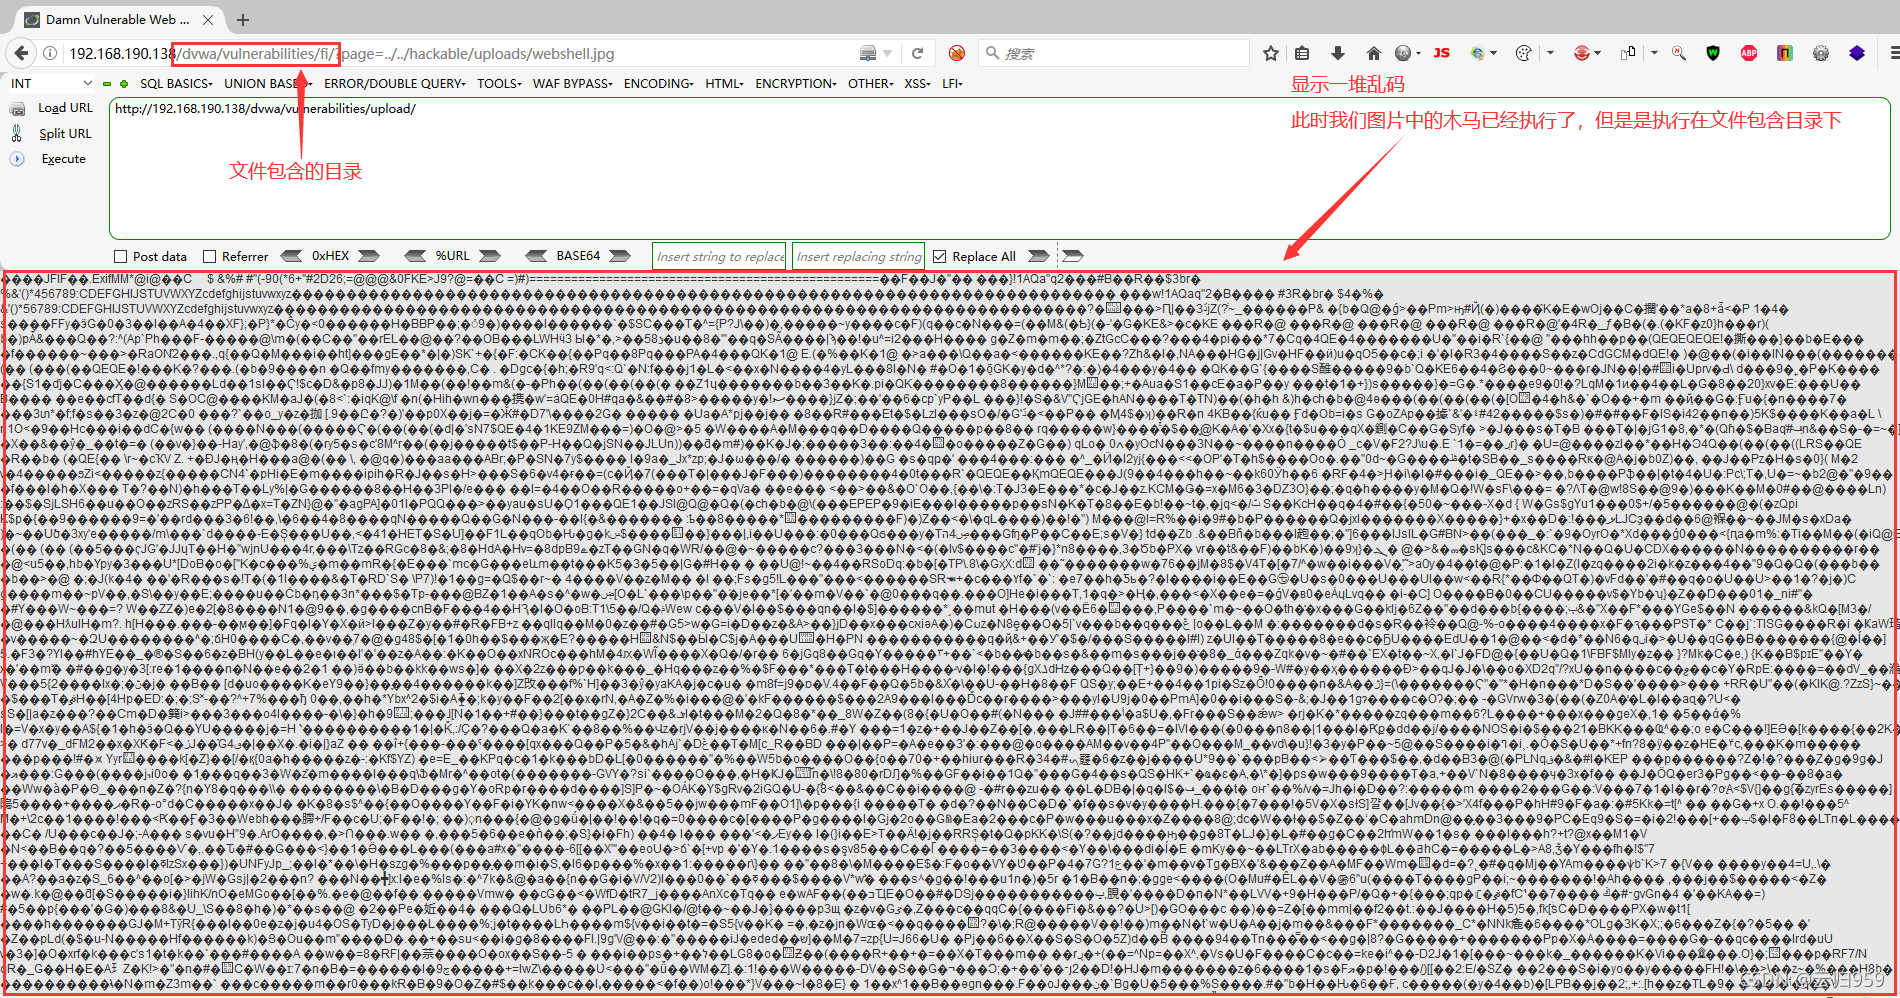Close the Damn Vulnerable Web tab
This screenshot has height=998, width=1900.
(x=207, y=19)
